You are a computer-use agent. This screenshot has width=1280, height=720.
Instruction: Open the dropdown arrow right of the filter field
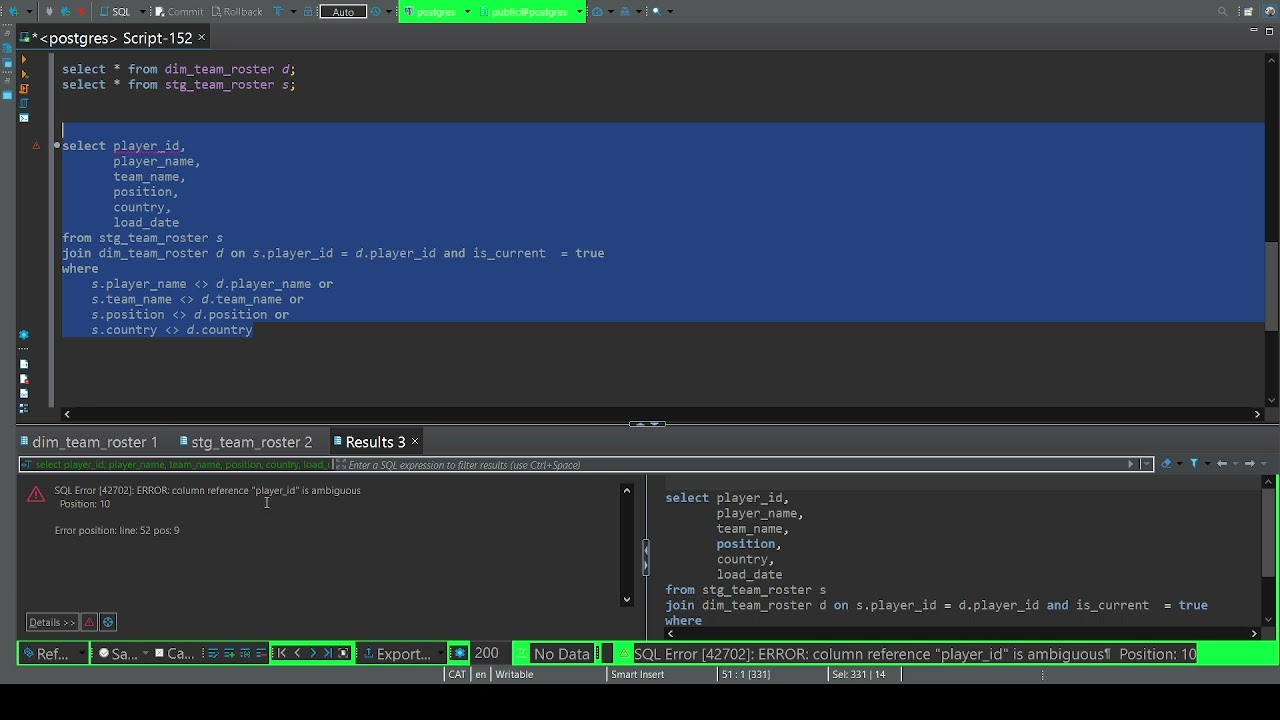pos(1146,464)
